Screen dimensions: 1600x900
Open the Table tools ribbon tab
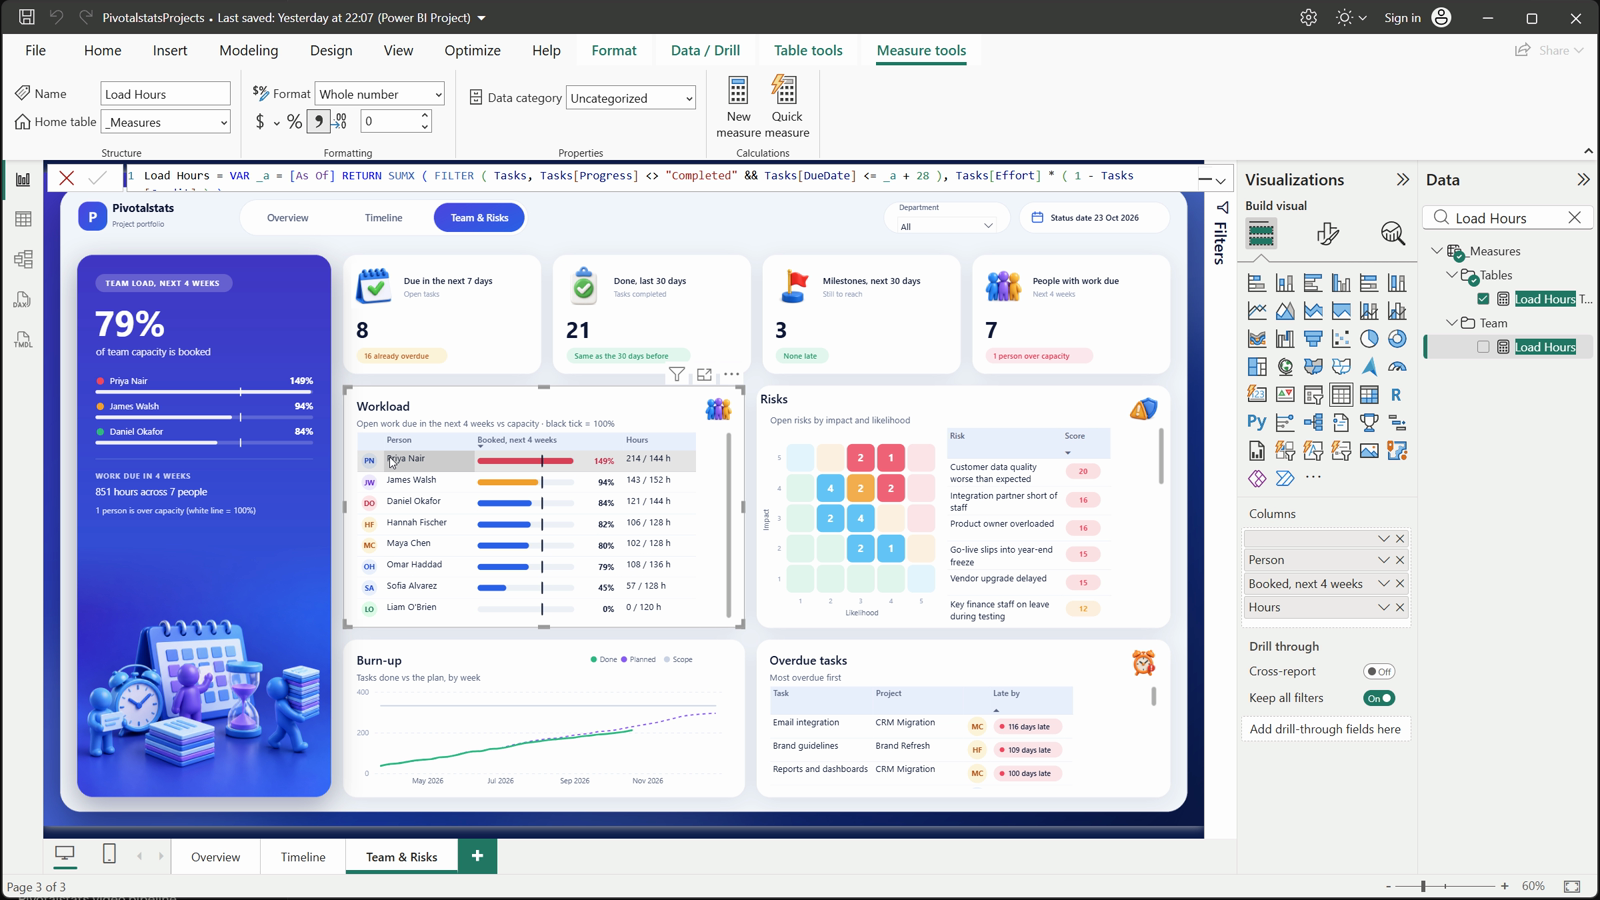point(808,50)
